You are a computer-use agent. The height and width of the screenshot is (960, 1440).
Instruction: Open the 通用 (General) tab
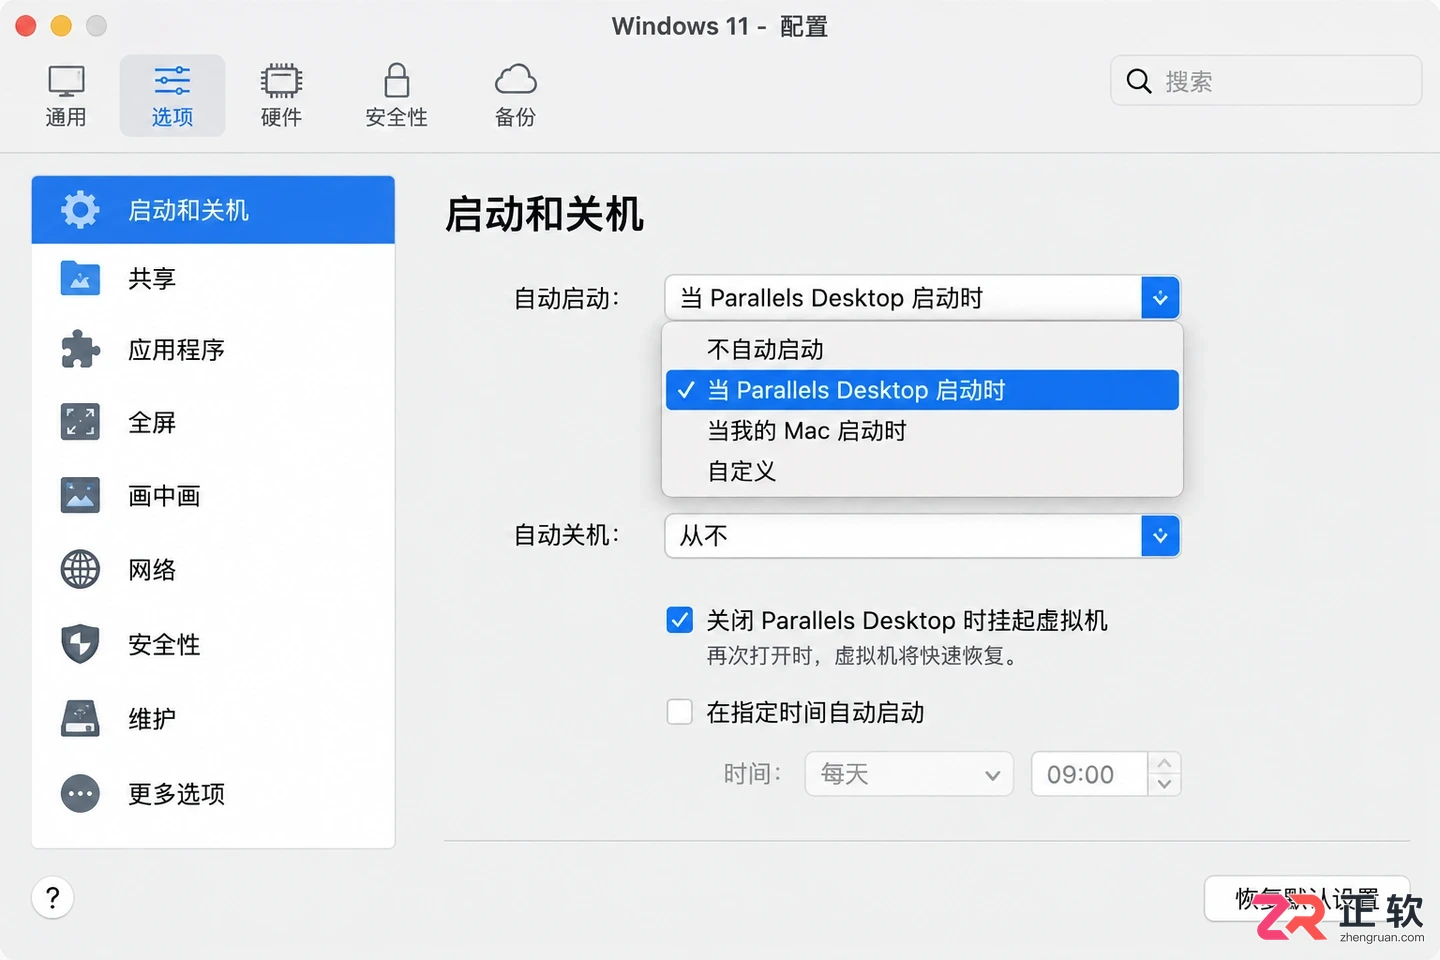[66, 96]
